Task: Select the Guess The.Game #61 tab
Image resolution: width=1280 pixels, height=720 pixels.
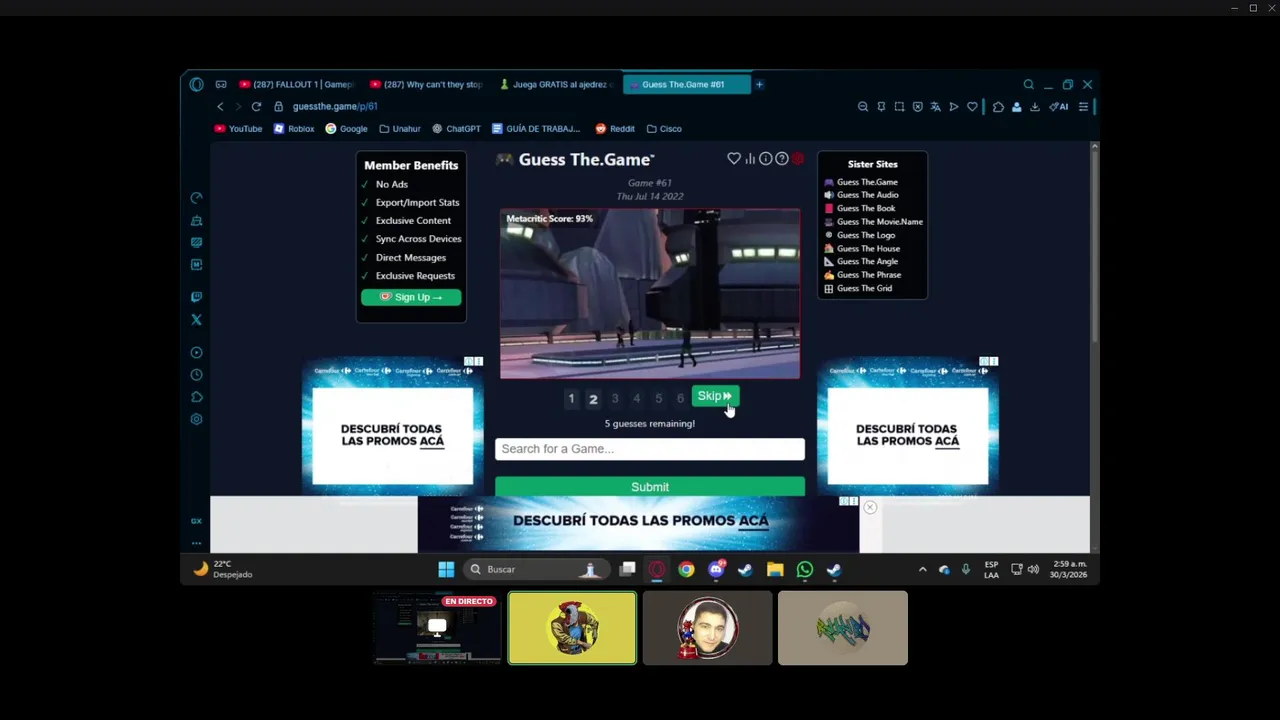Action: pyautogui.click(x=686, y=84)
